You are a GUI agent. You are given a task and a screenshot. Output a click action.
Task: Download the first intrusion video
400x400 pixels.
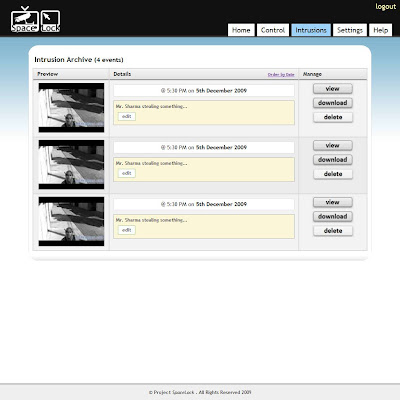(333, 103)
